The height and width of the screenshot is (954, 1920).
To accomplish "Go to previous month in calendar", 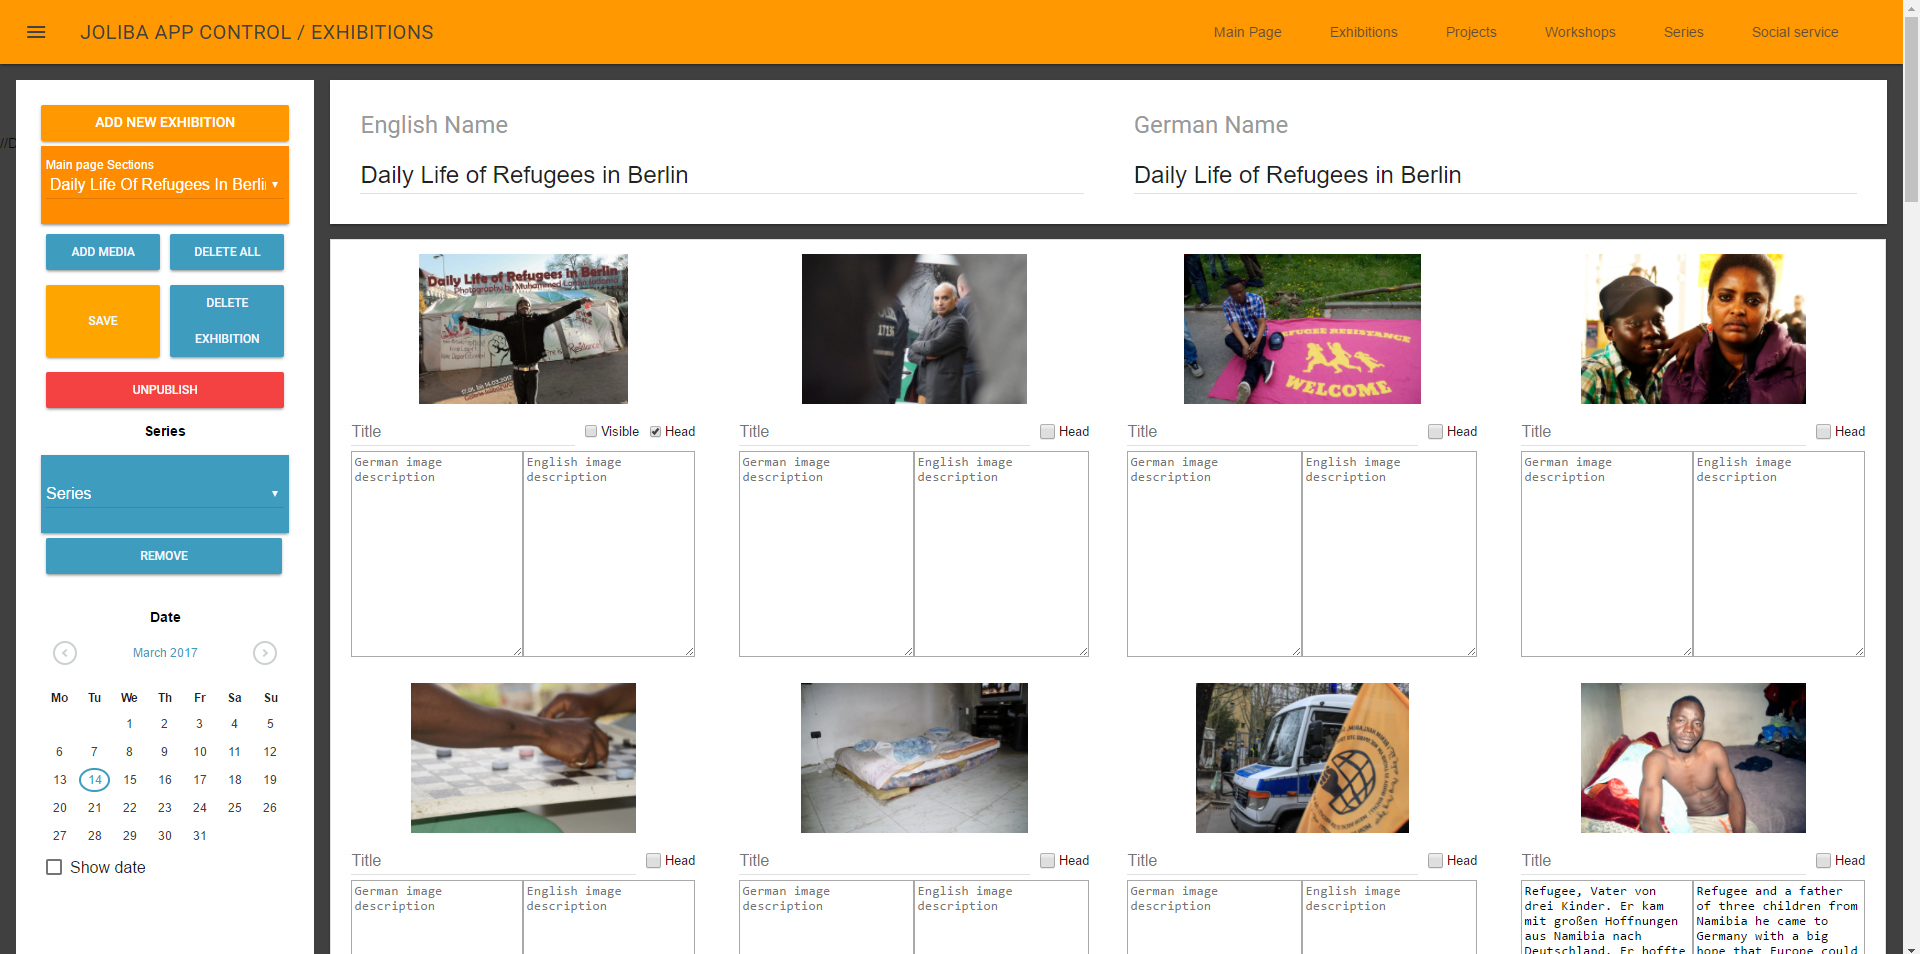I will 65,653.
